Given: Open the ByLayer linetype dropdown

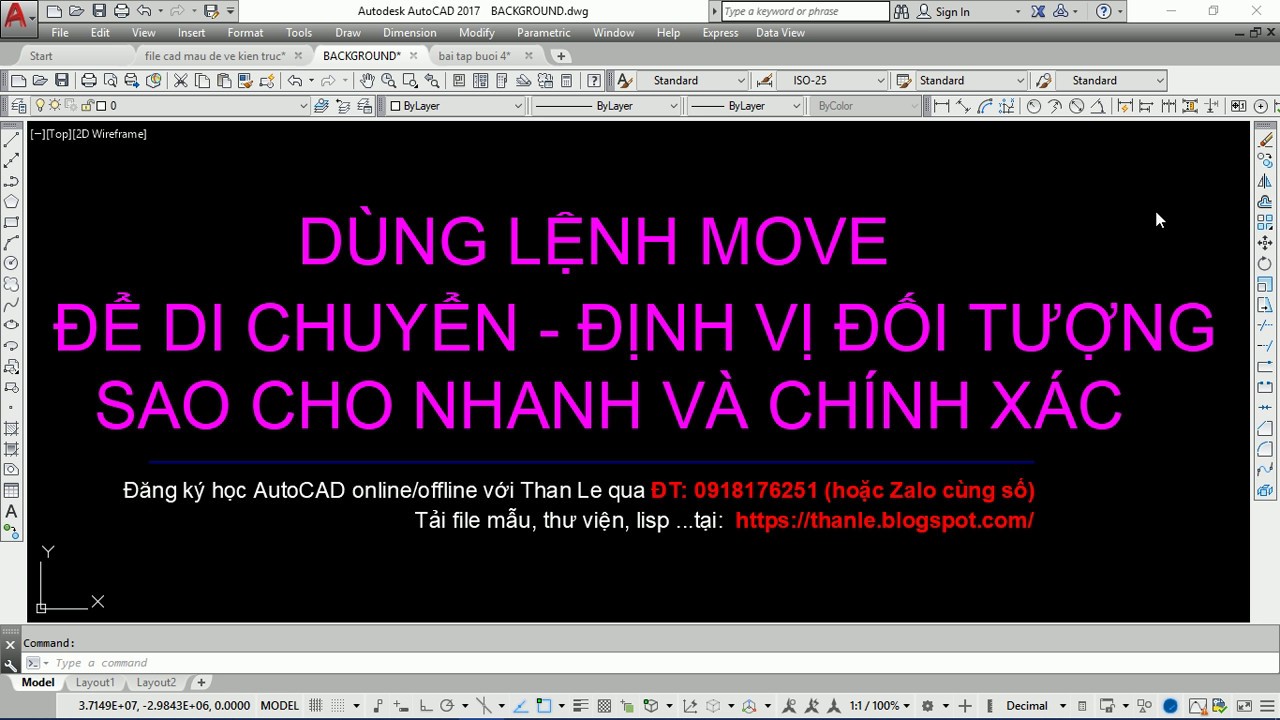Looking at the screenshot, I should (x=675, y=105).
